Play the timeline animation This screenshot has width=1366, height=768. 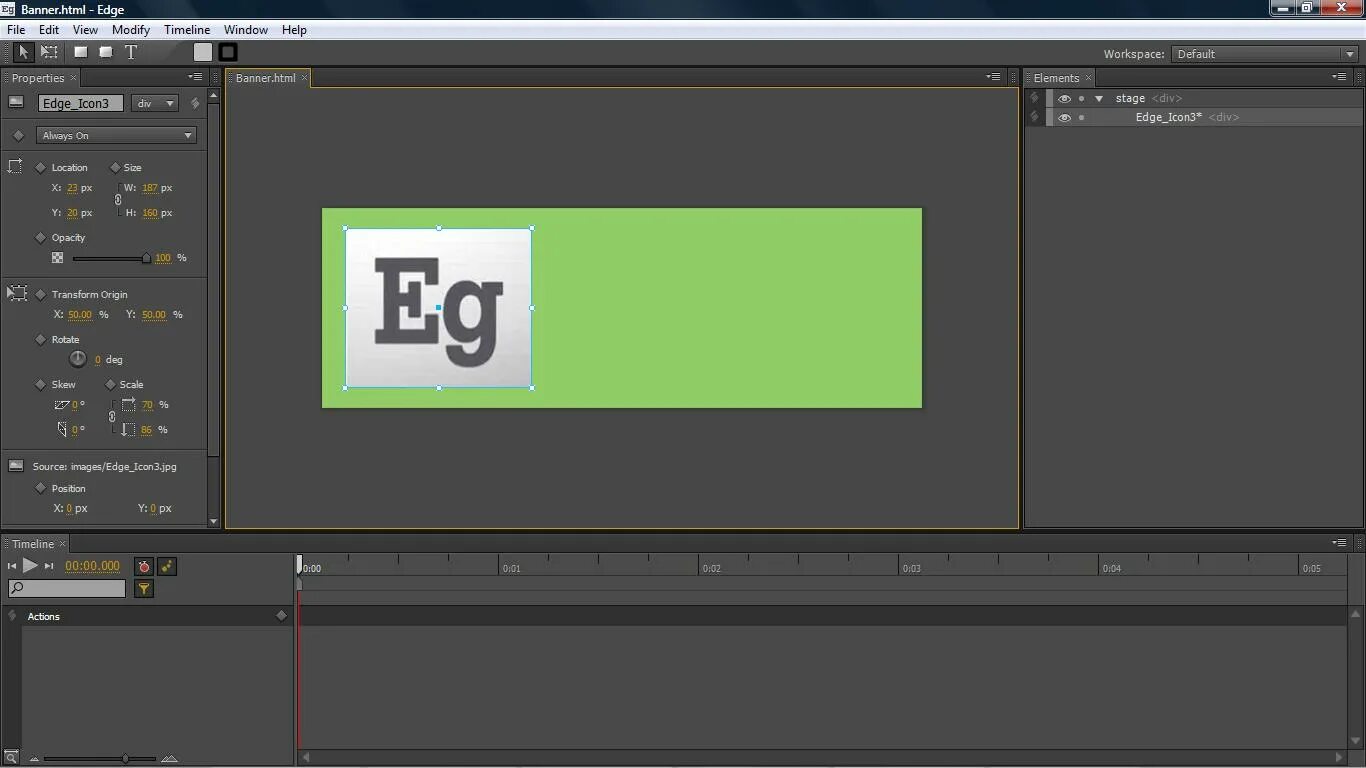point(30,566)
